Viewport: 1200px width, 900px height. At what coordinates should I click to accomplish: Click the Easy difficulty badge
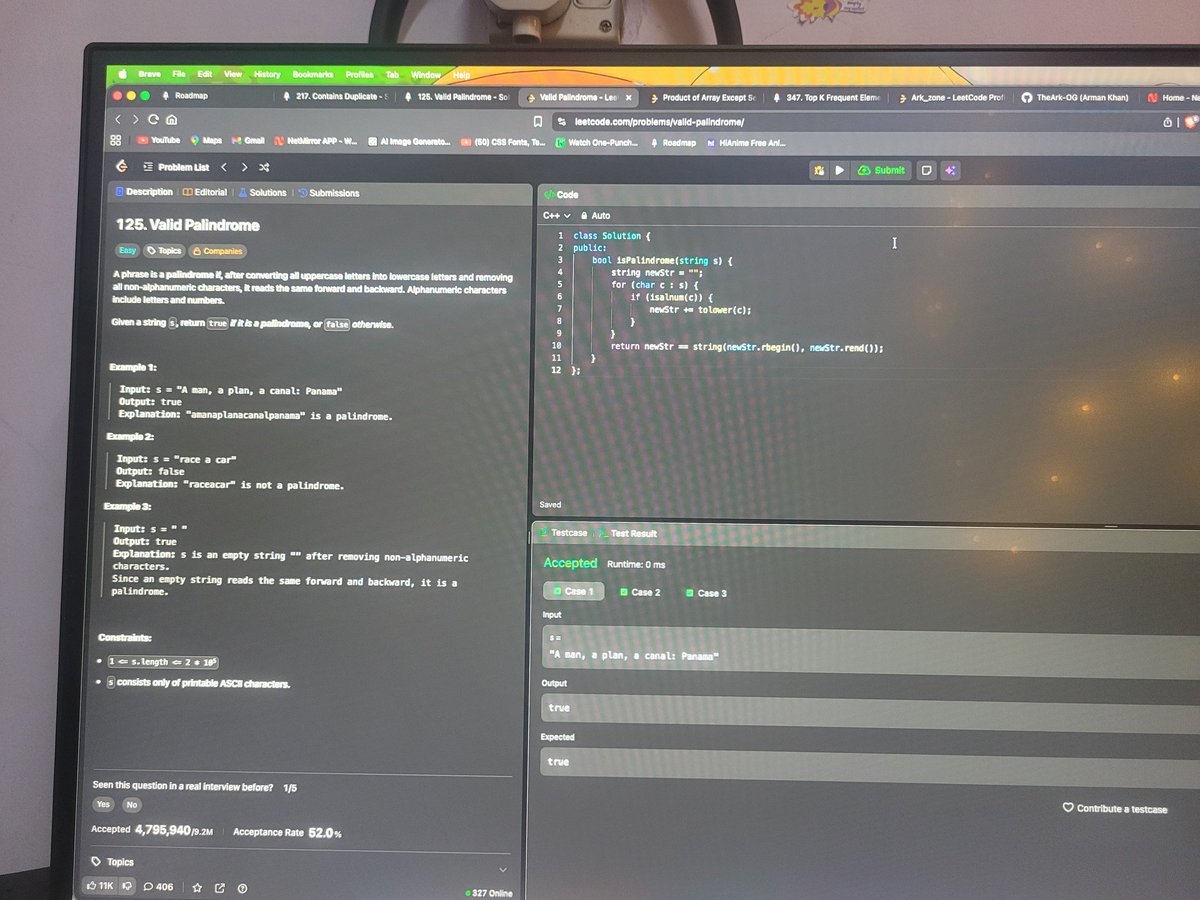pyautogui.click(x=128, y=251)
